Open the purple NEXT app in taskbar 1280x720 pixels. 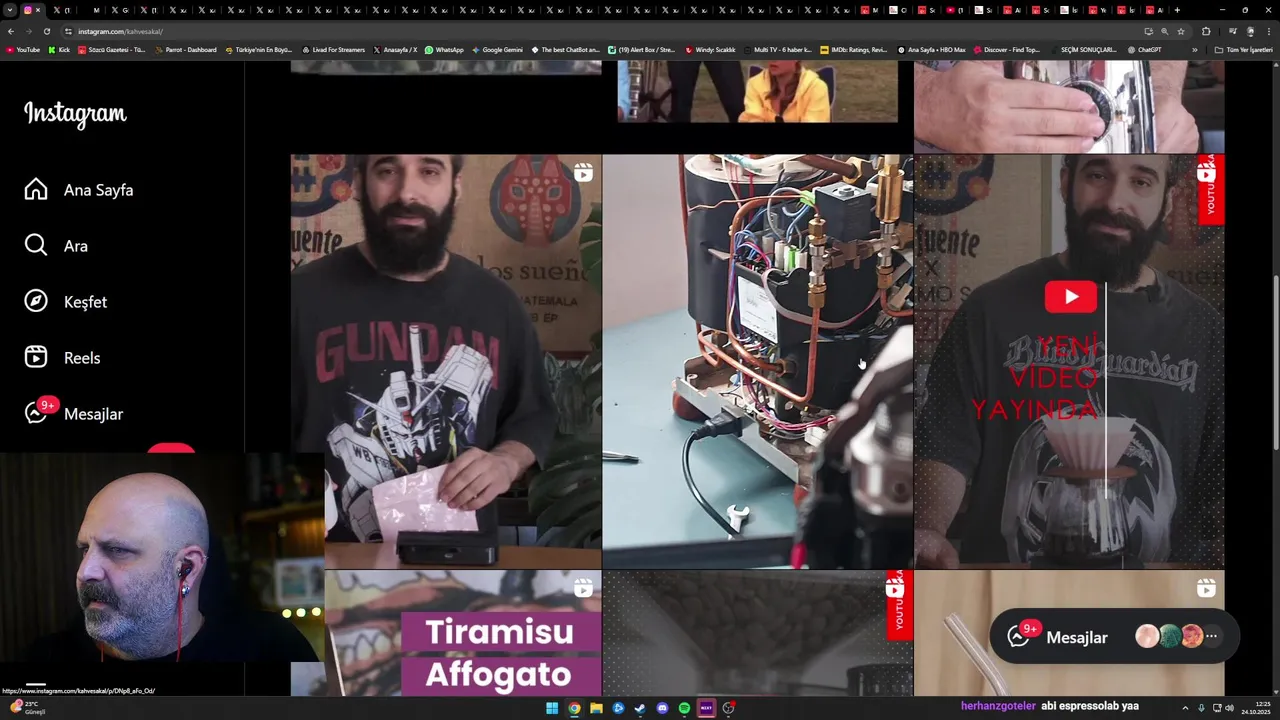[x=706, y=708]
